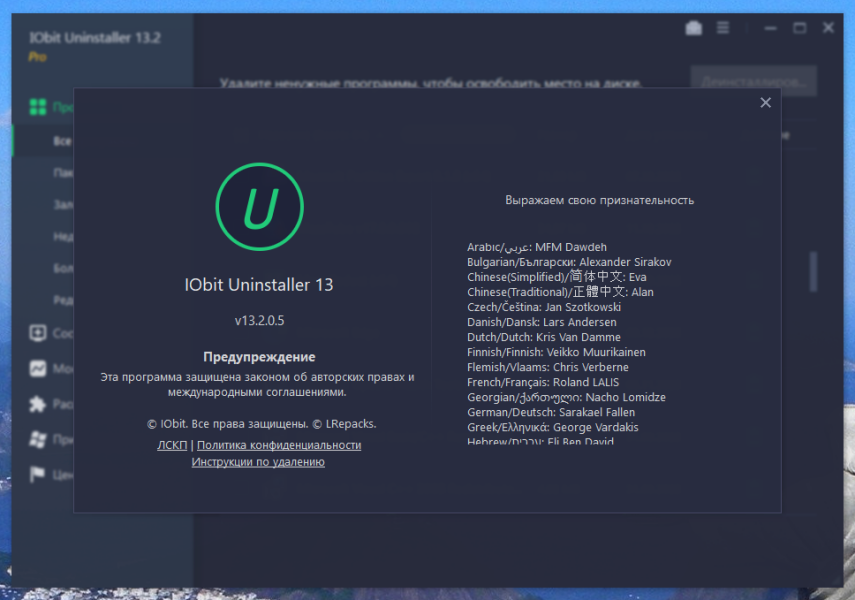The image size is (855, 600).
Task: Open the ЛСКП license link
Action: pyautogui.click(x=172, y=445)
